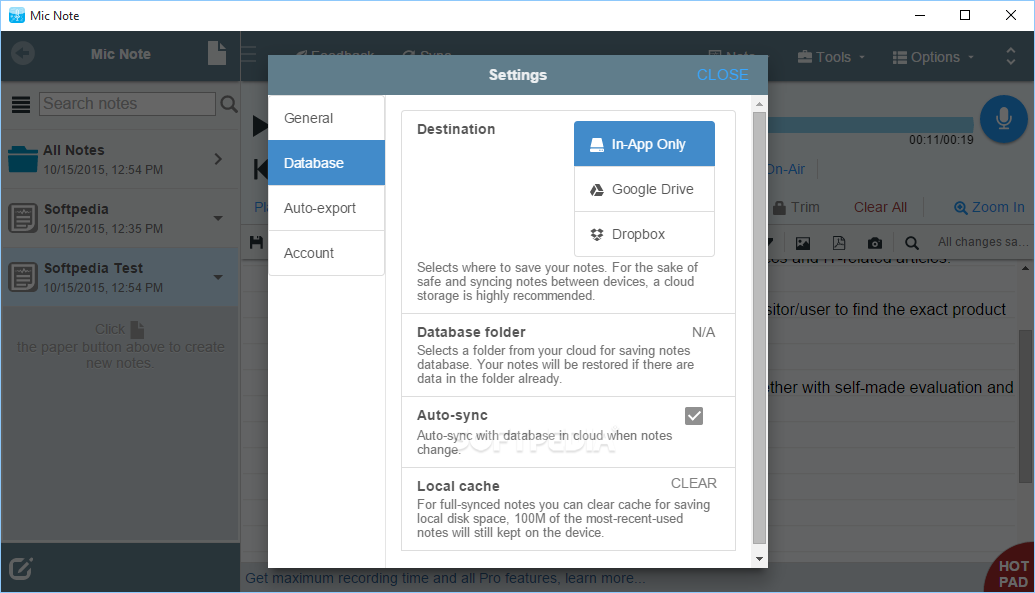Select the Softpedia note icon

pos(23,218)
